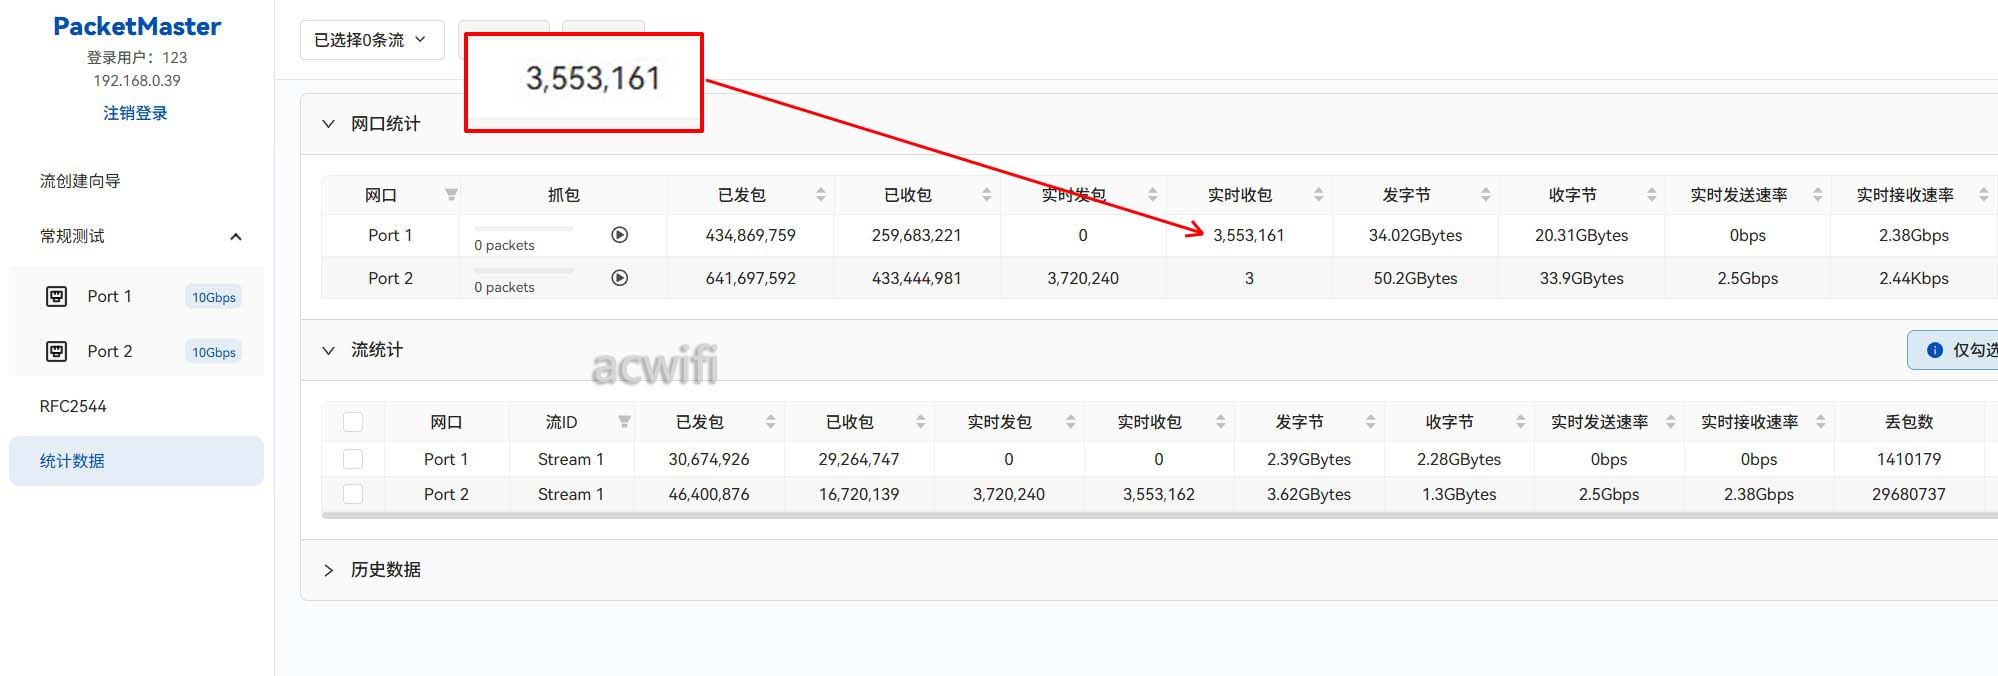Viewport: 1998px width, 676px height.
Task: Sort port statistics by 已发包 column
Action: click(820, 195)
